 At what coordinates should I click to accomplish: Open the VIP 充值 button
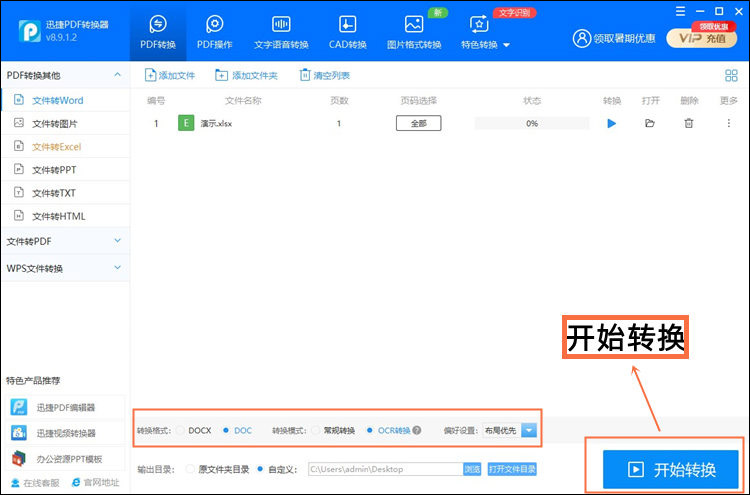point(702,38)
